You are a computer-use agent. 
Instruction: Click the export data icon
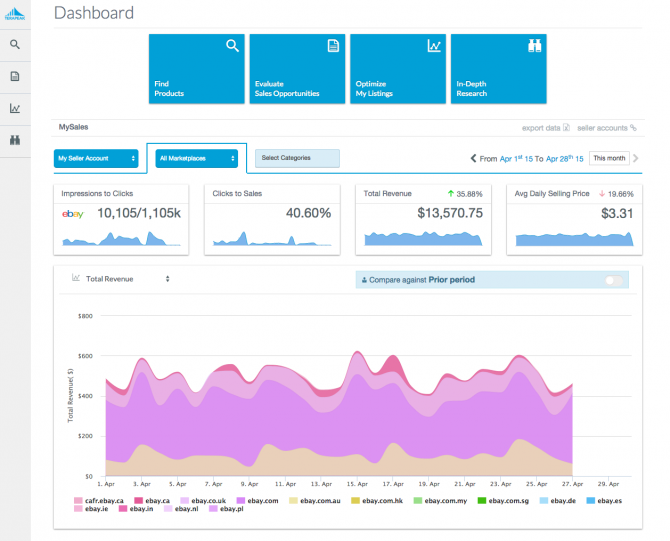[x=566, y=128]
